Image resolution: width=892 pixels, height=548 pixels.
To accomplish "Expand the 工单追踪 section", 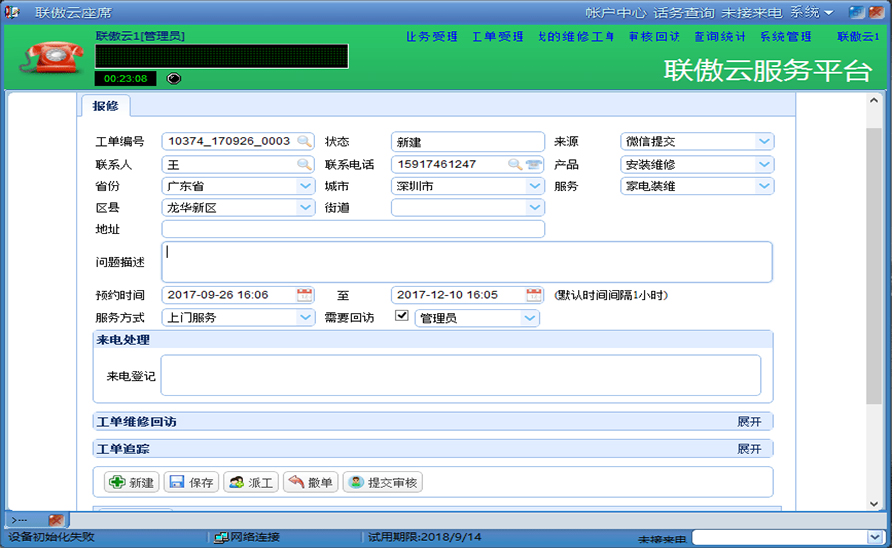I will point(749,449).
